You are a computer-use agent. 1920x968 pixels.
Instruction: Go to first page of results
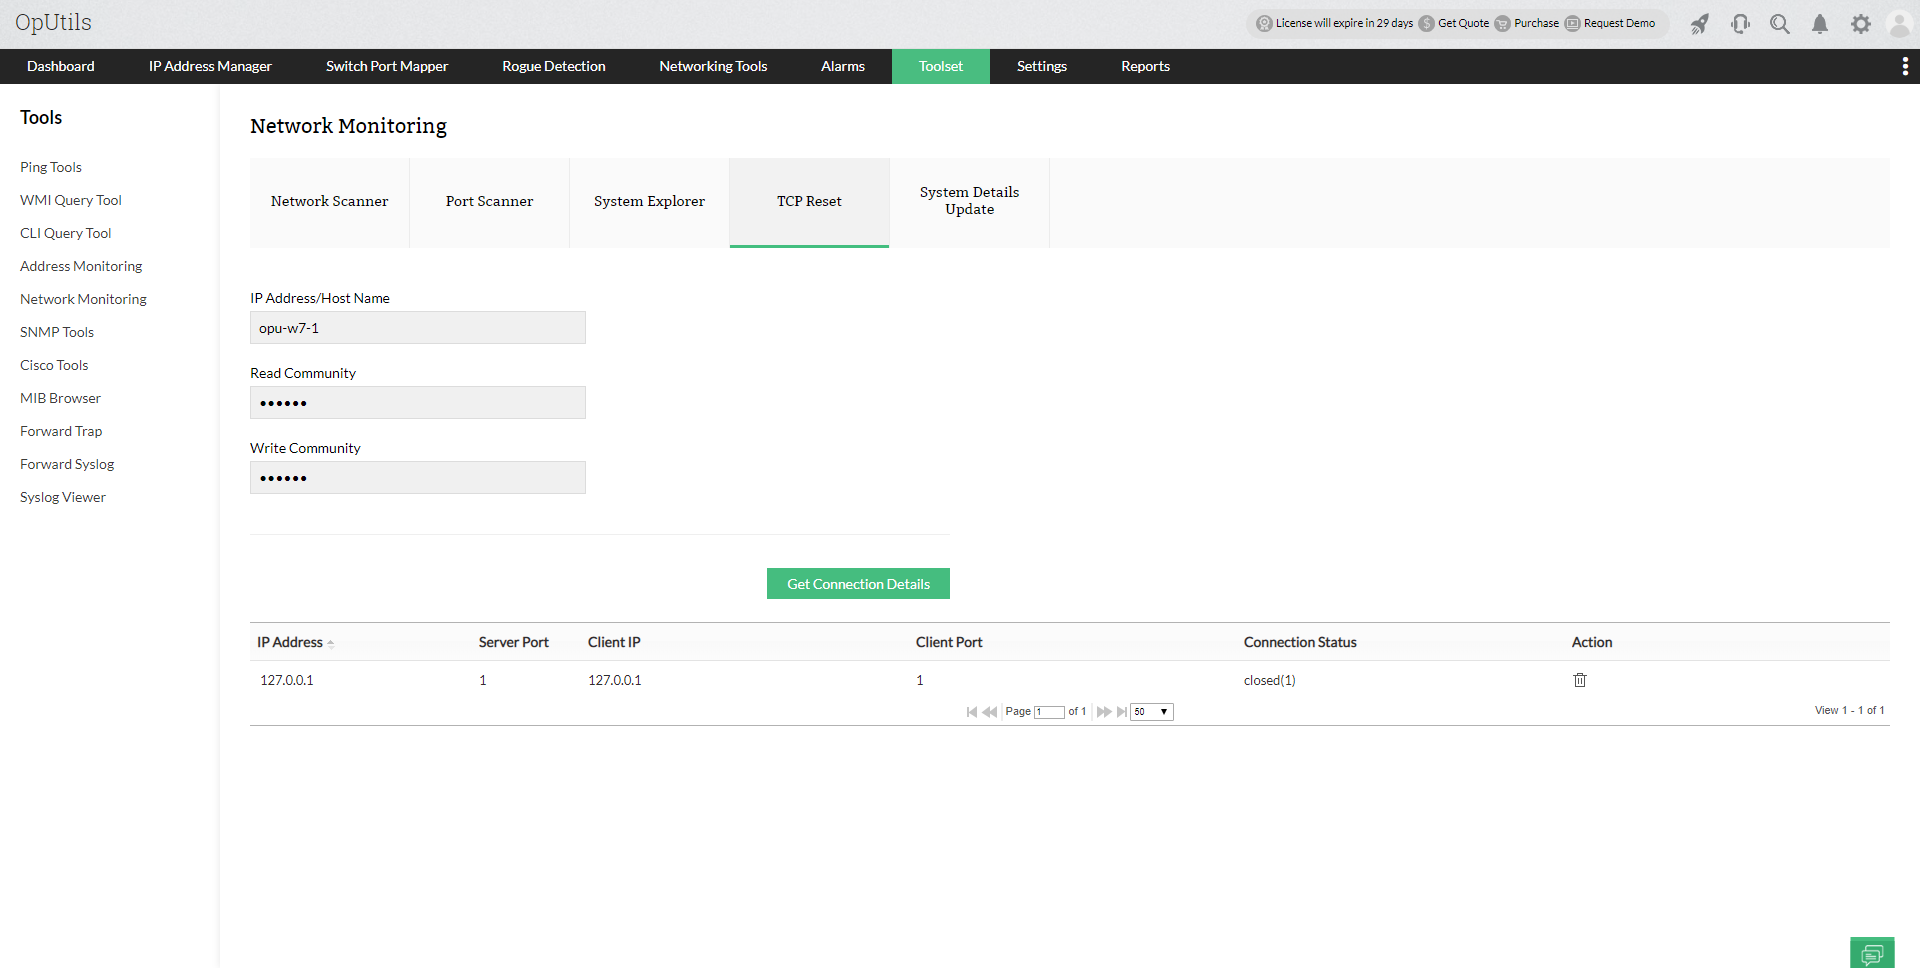coord(972,712)
